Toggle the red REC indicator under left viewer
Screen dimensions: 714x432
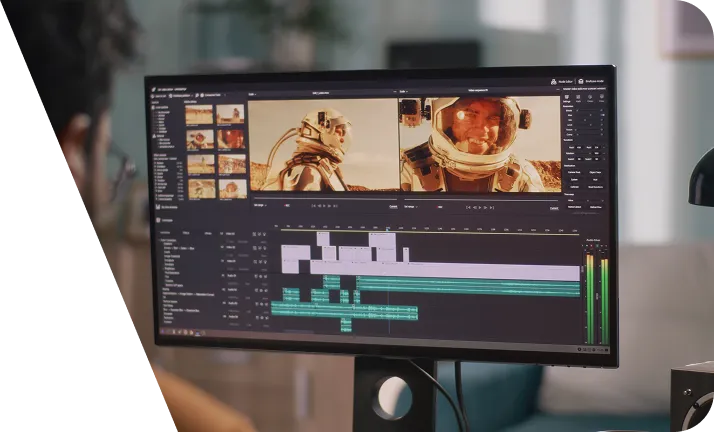(286, 206)
